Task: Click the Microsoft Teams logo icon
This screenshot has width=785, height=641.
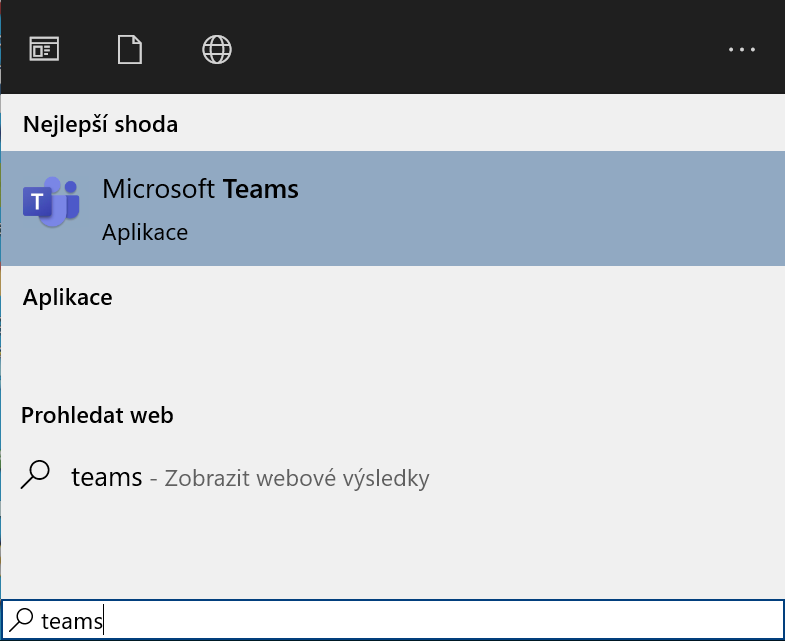Action: [51, 202]
